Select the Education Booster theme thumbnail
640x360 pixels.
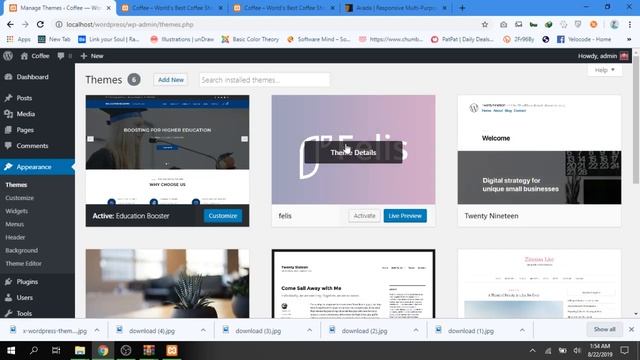pyautogui.click(x=167, y=150)
